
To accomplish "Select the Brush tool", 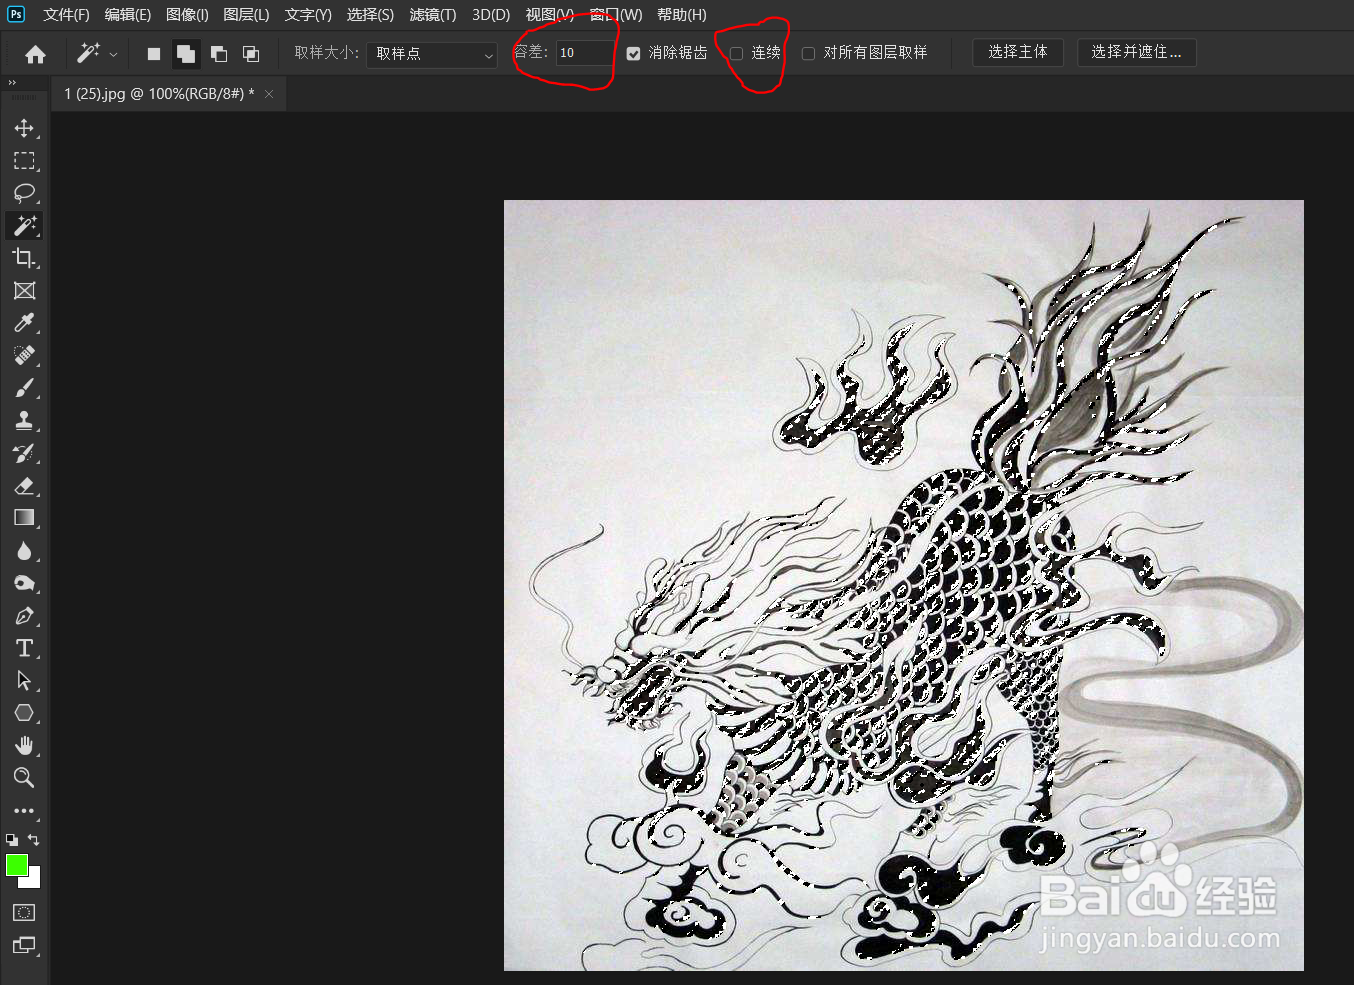I will pyautogui.click(x=24, y=388).
